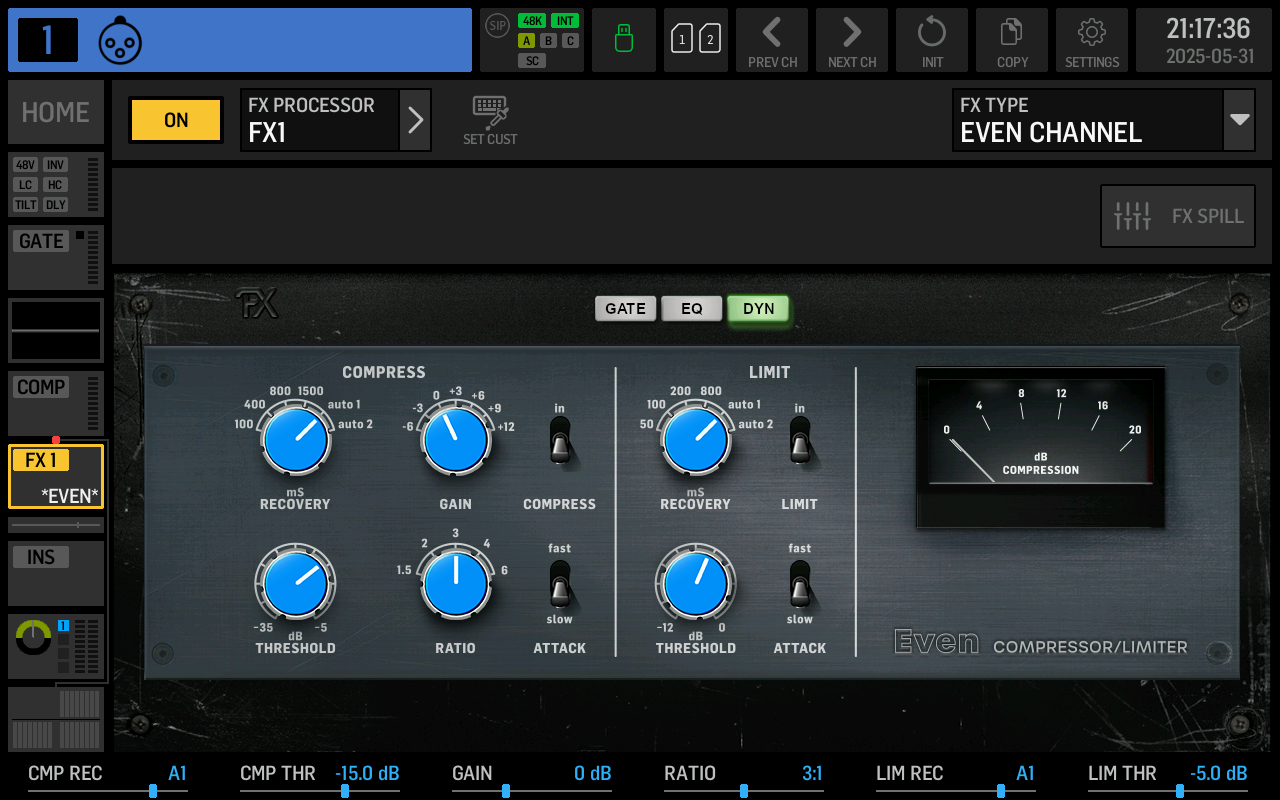This screenshot has width=1280, height=800.
Task: Click the green USB device icon
Action: click(x=623, y=40)
